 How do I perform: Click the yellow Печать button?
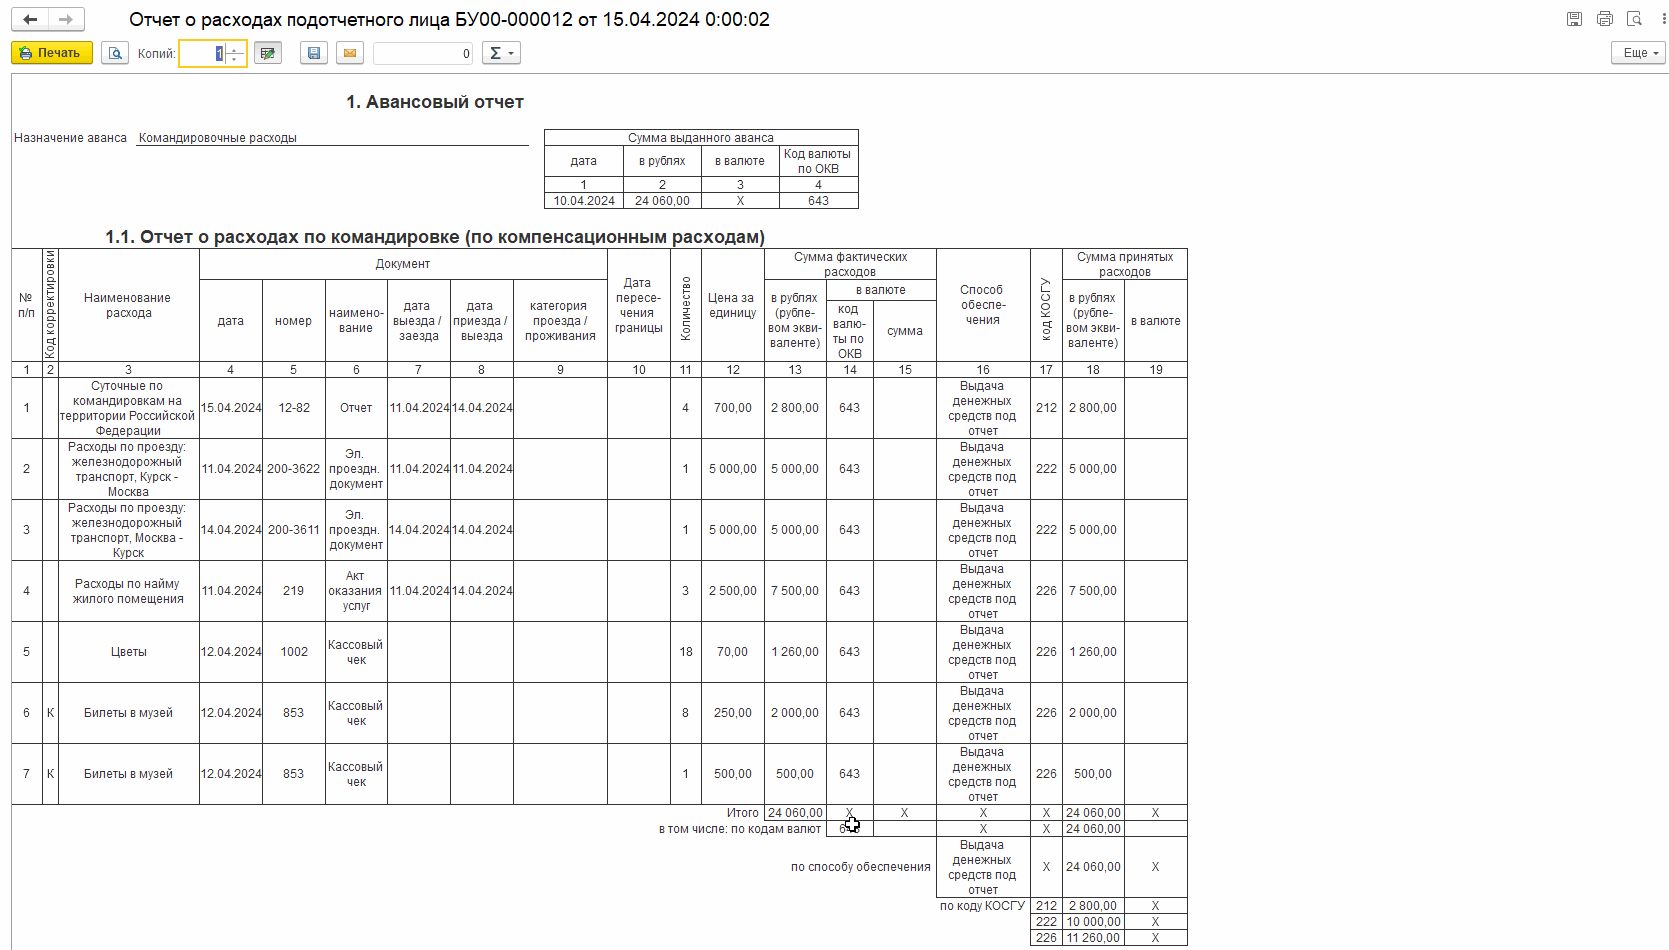coord(52,53)
